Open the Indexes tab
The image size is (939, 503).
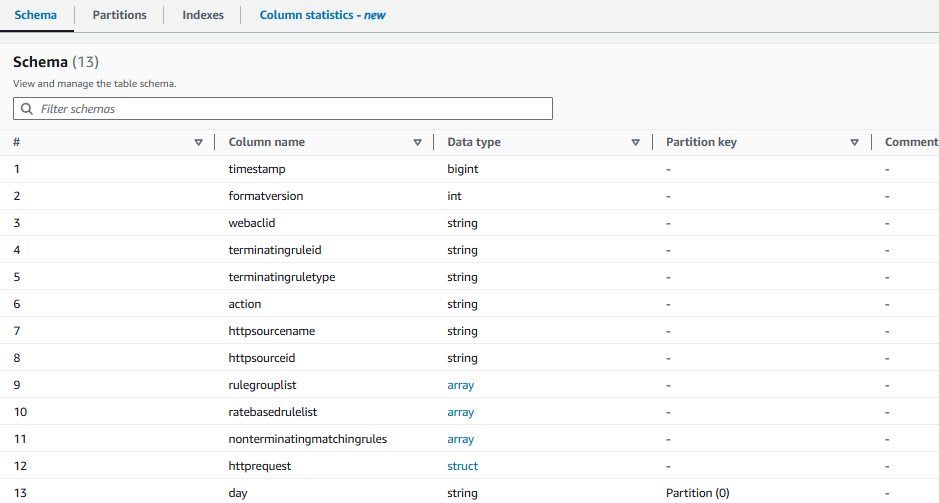click(x=203, y=15)
